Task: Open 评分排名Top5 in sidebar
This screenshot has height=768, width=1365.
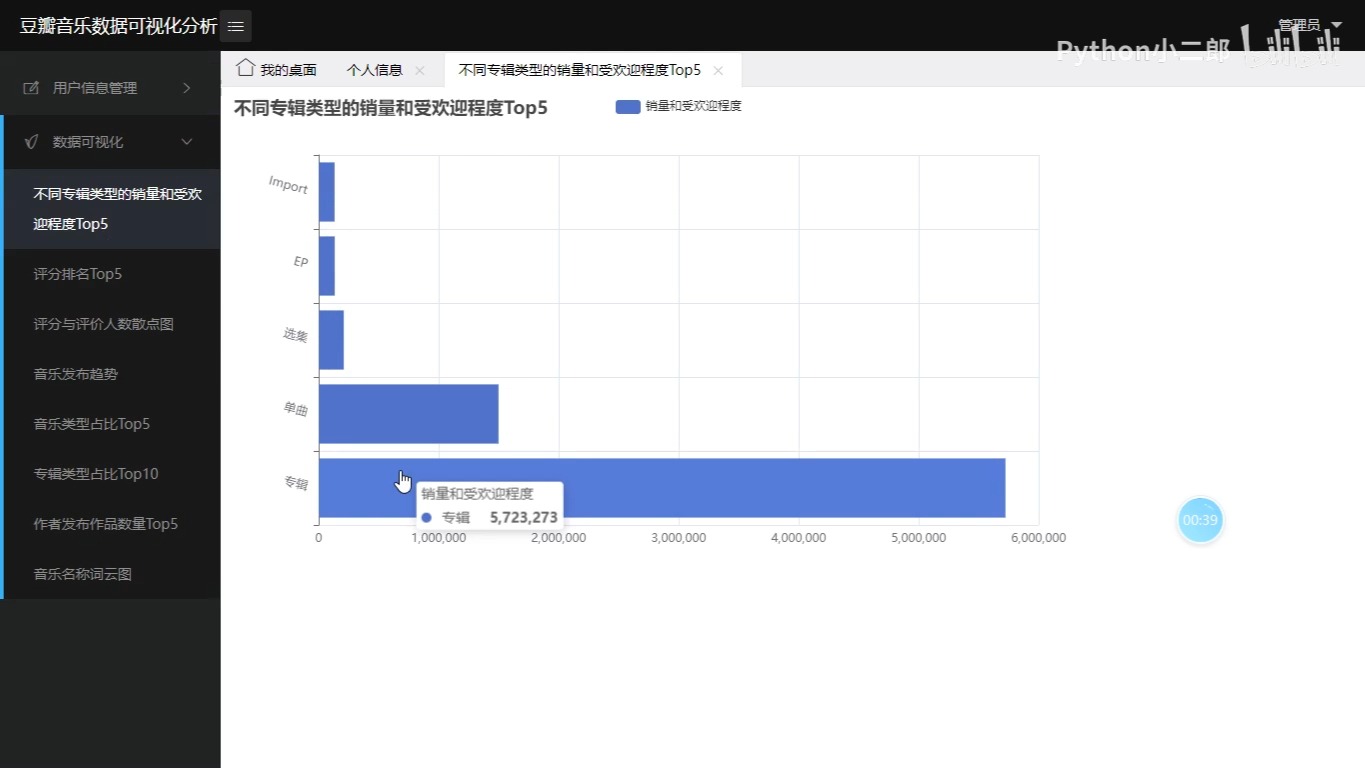Action: [110, 274]
